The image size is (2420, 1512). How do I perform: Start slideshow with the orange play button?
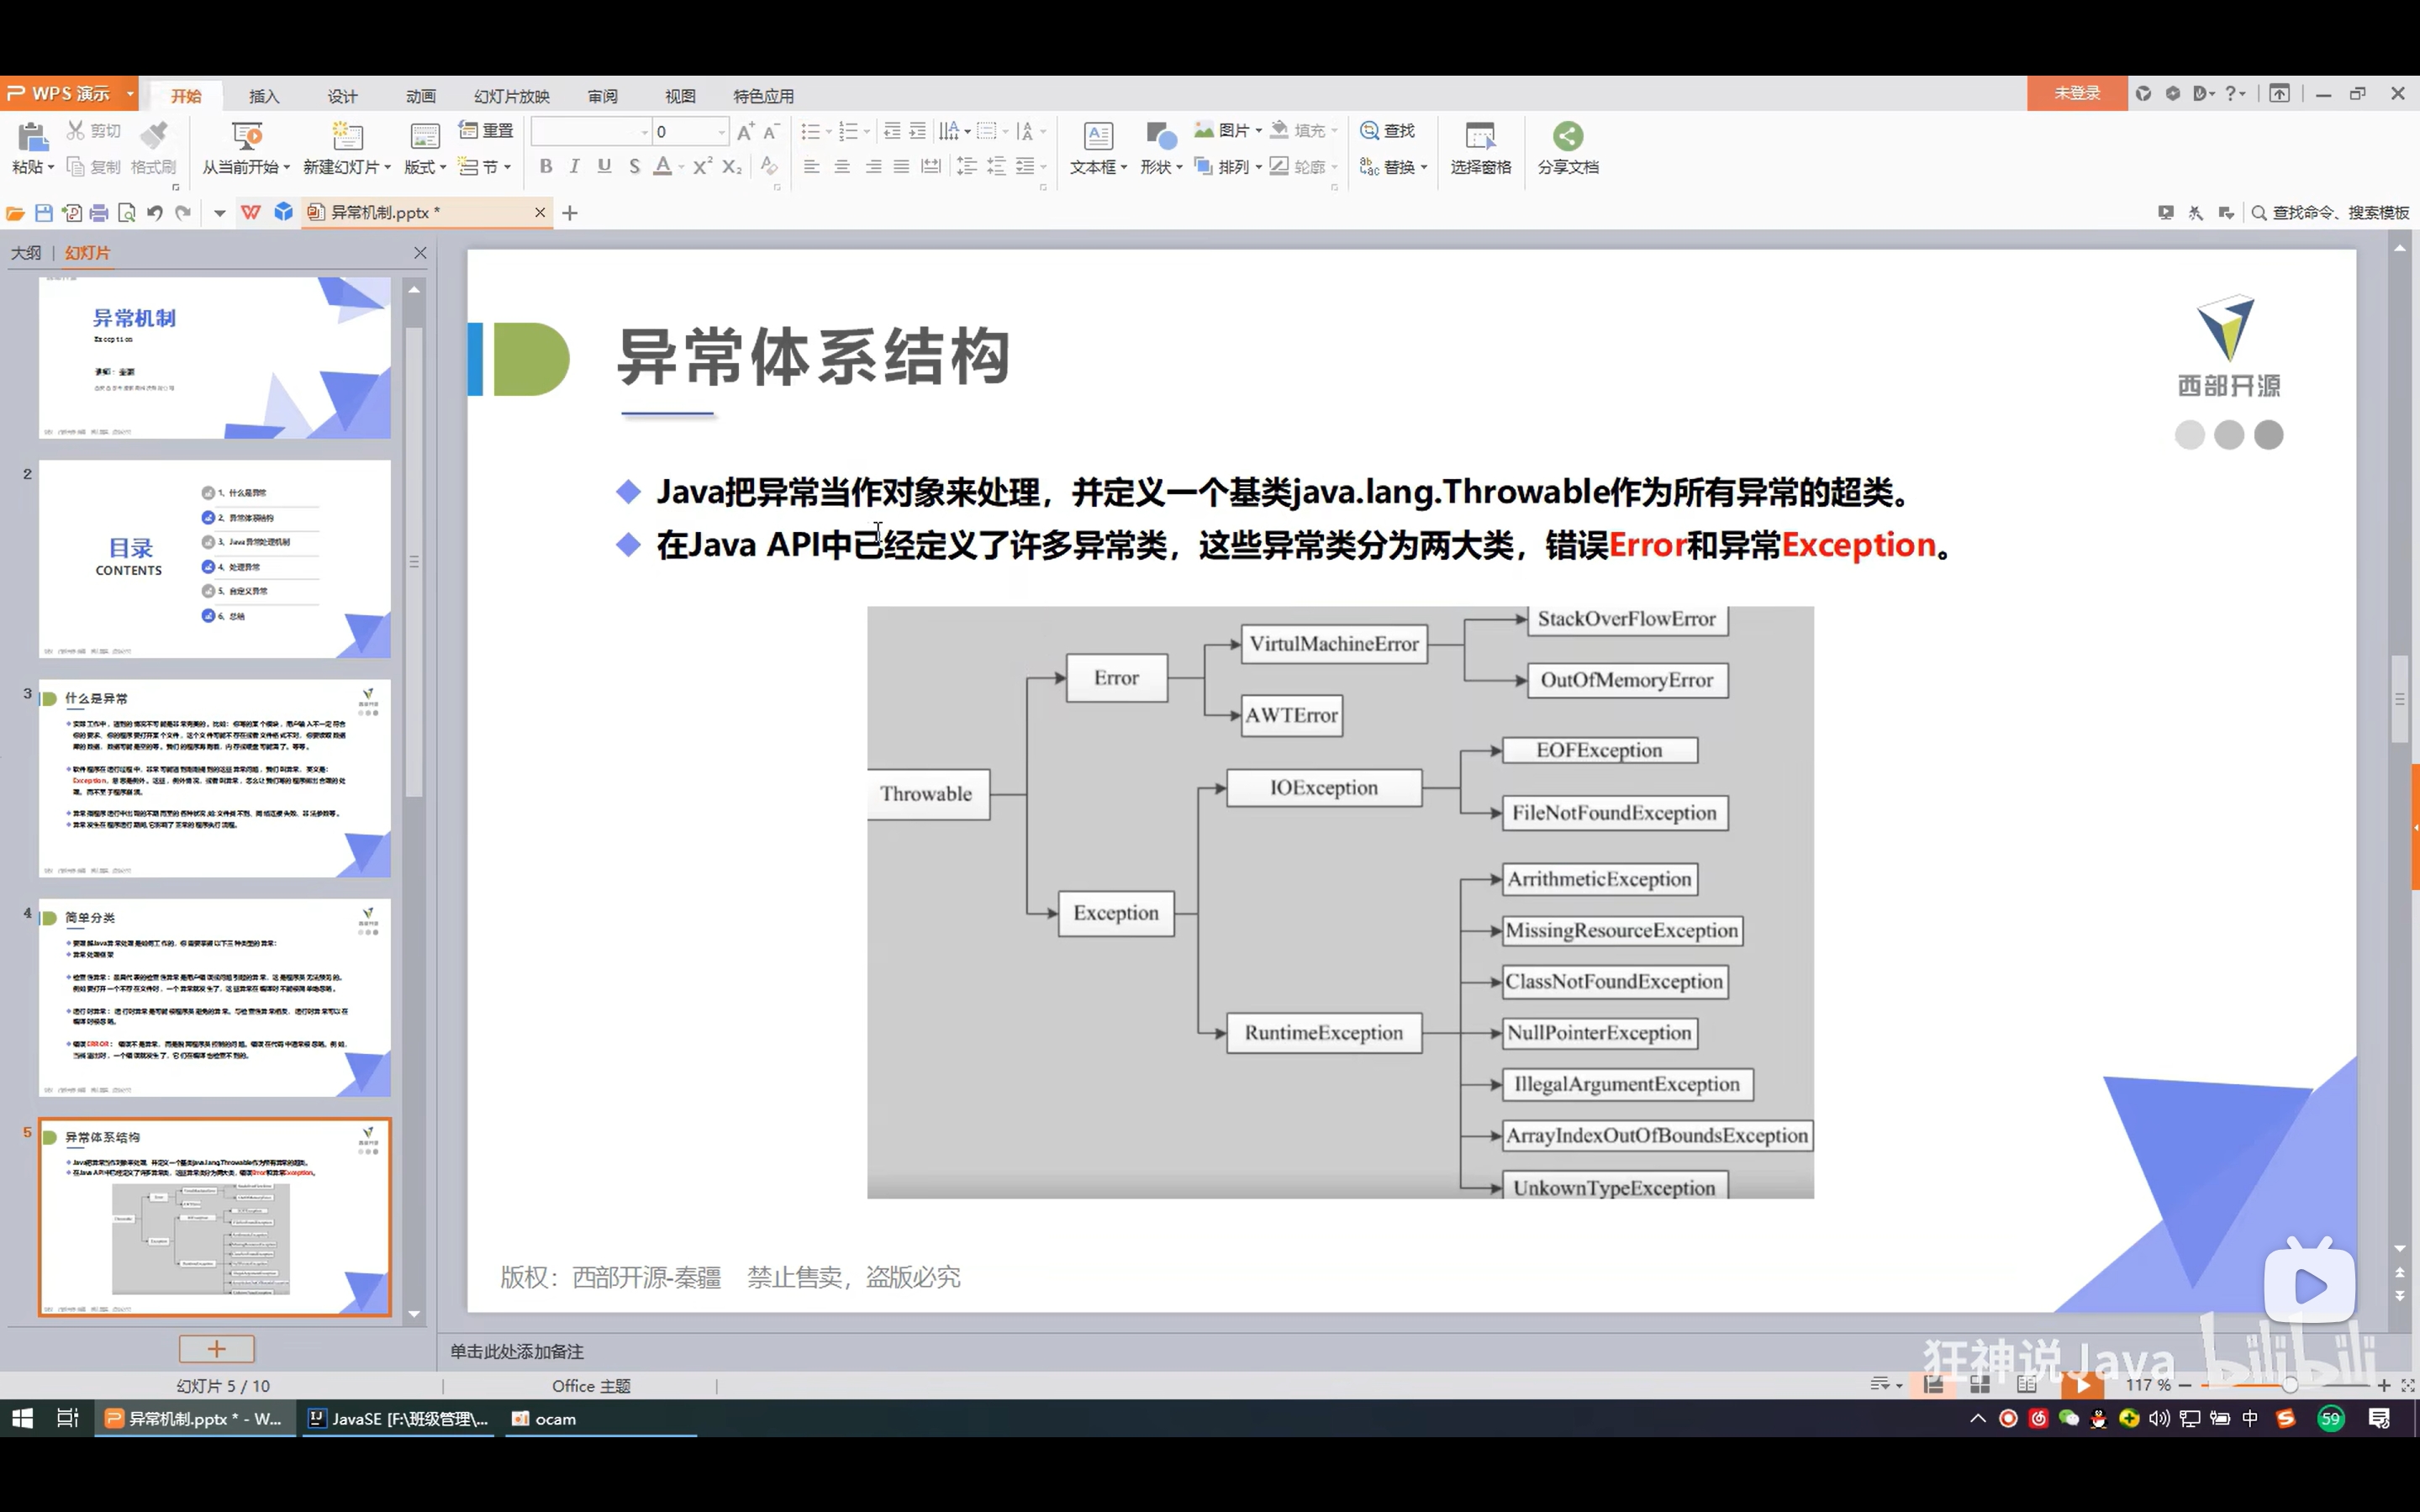pyautogui.click(x=2081, y=1385)
